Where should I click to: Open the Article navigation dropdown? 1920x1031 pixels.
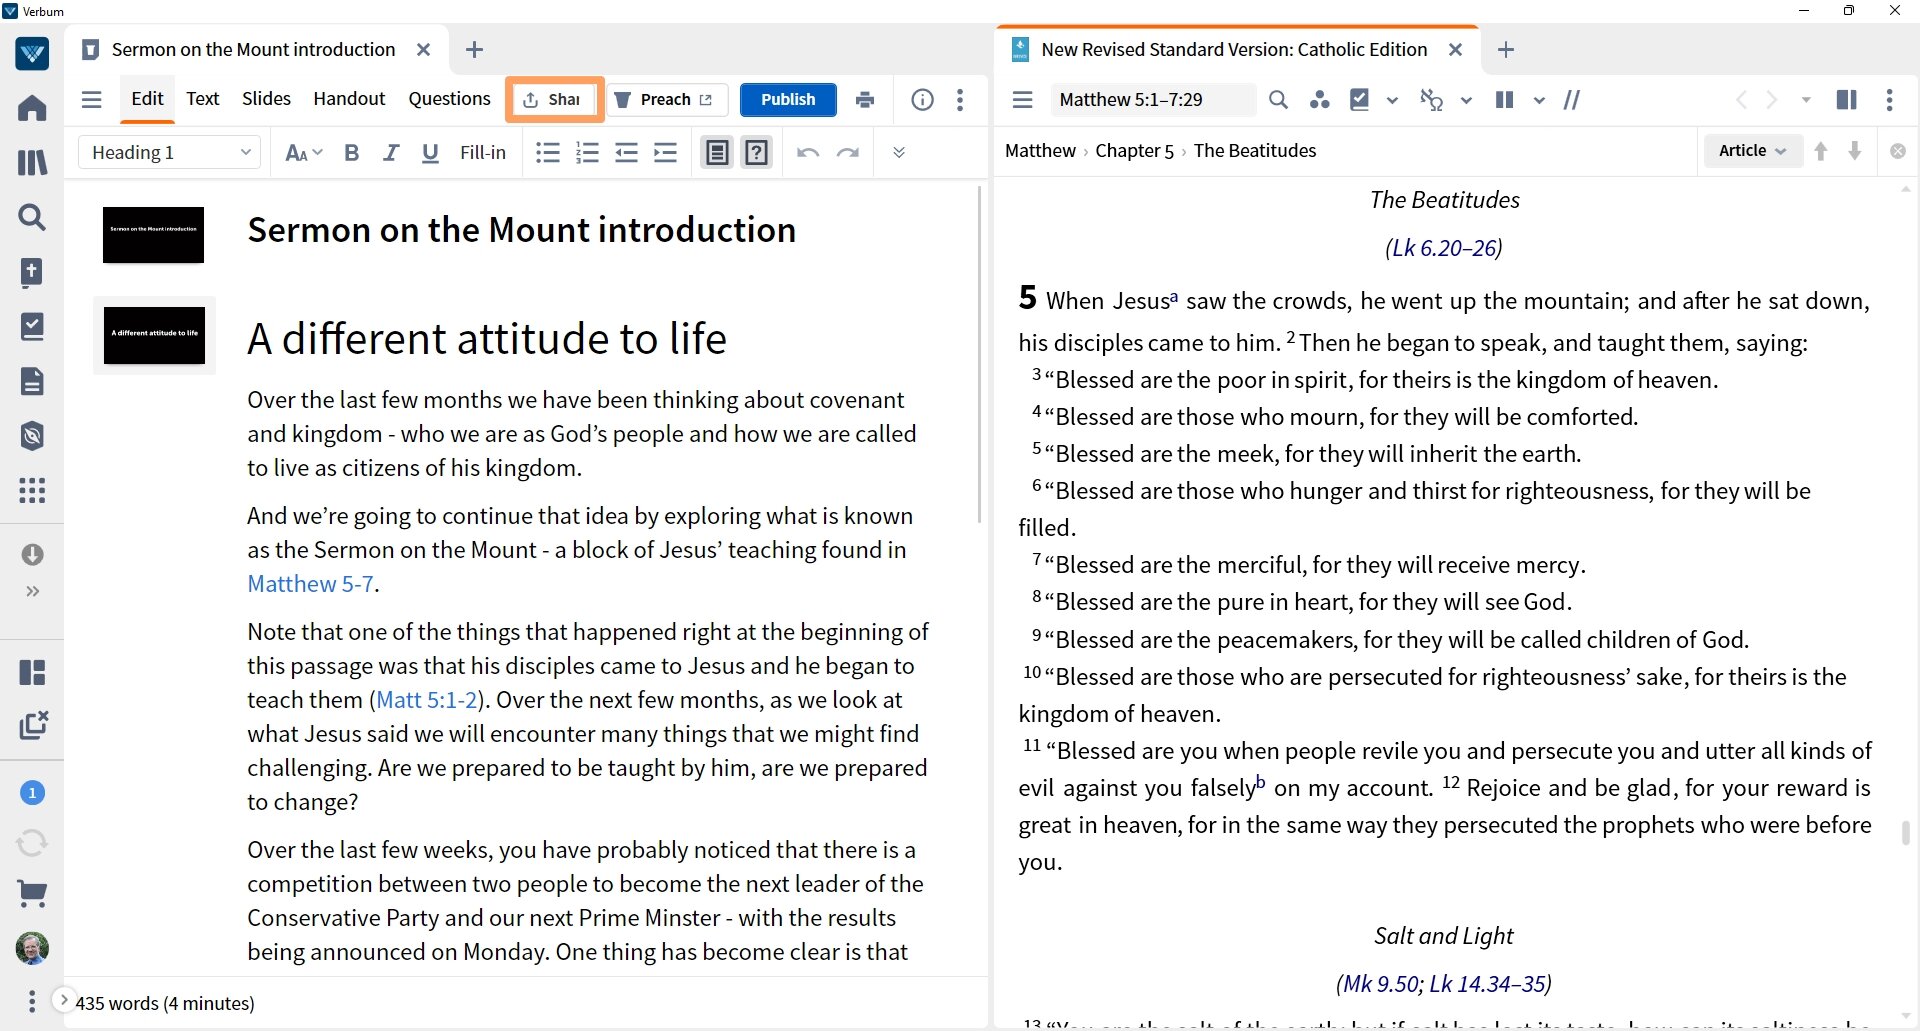point(1752,150)
